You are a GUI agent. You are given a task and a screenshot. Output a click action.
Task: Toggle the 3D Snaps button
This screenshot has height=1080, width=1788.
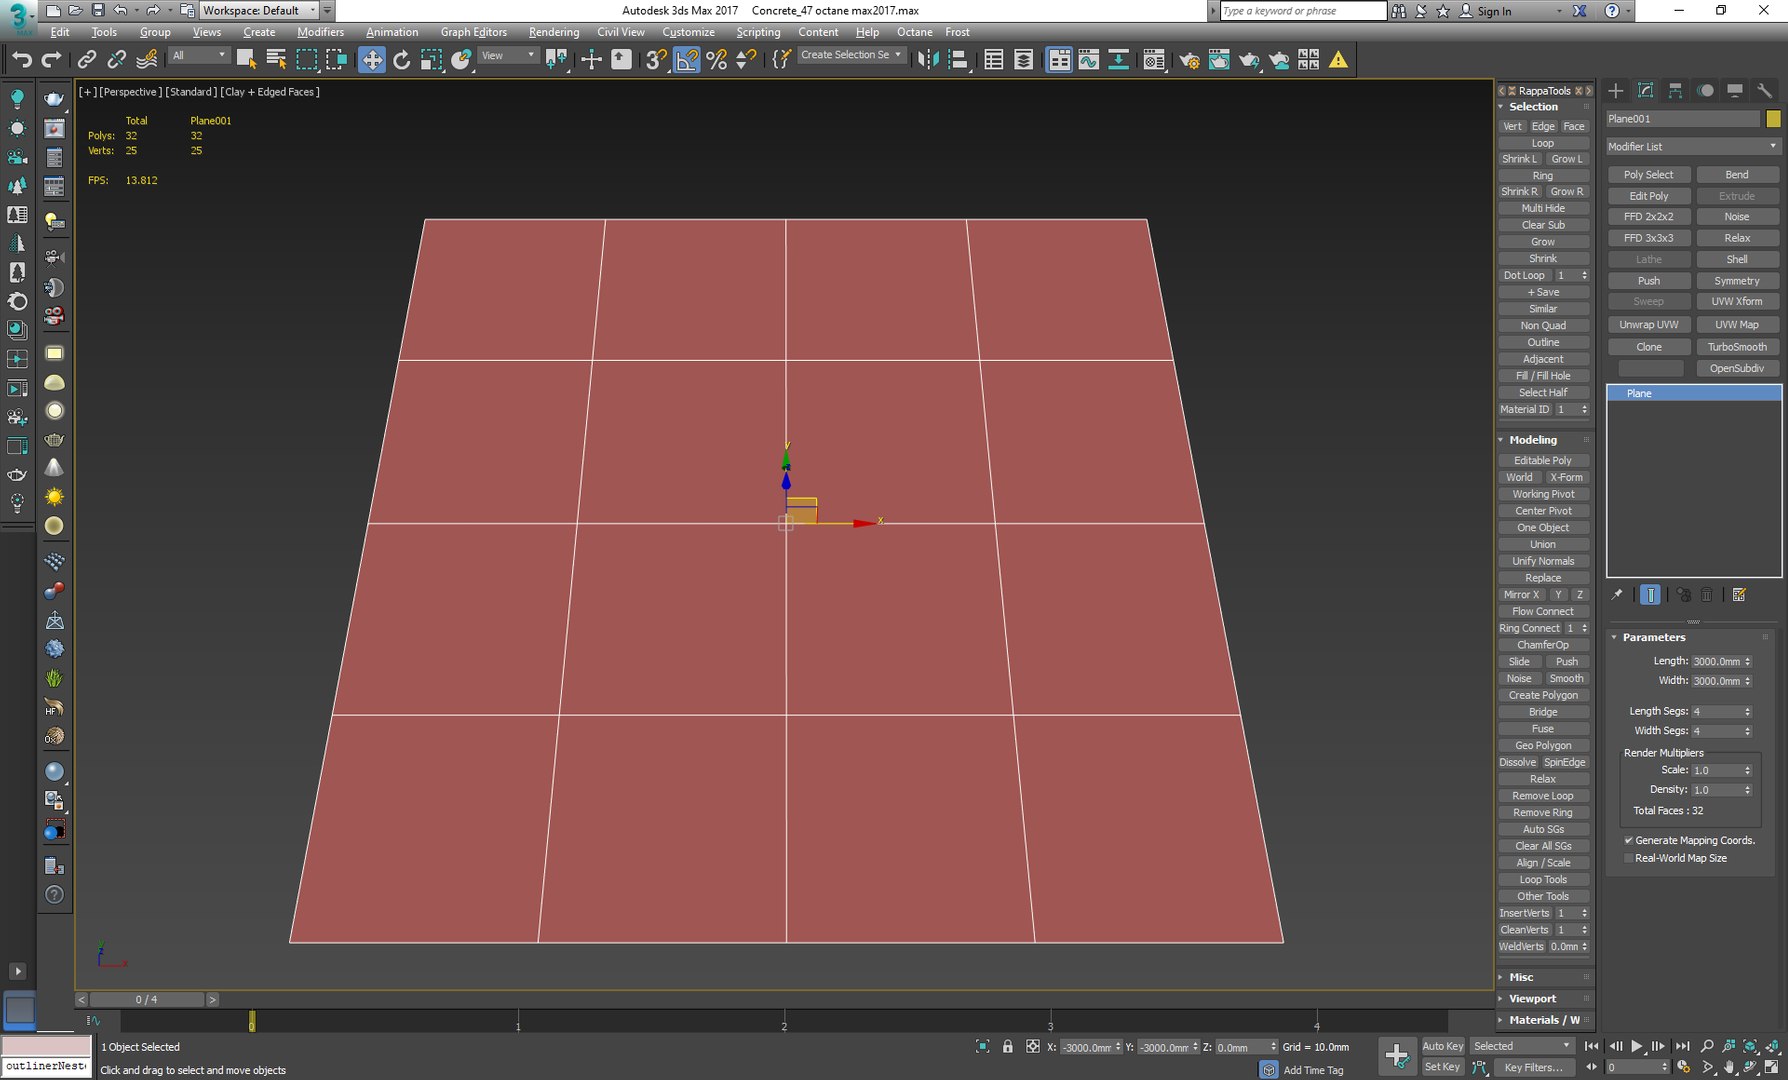(656, 60)
